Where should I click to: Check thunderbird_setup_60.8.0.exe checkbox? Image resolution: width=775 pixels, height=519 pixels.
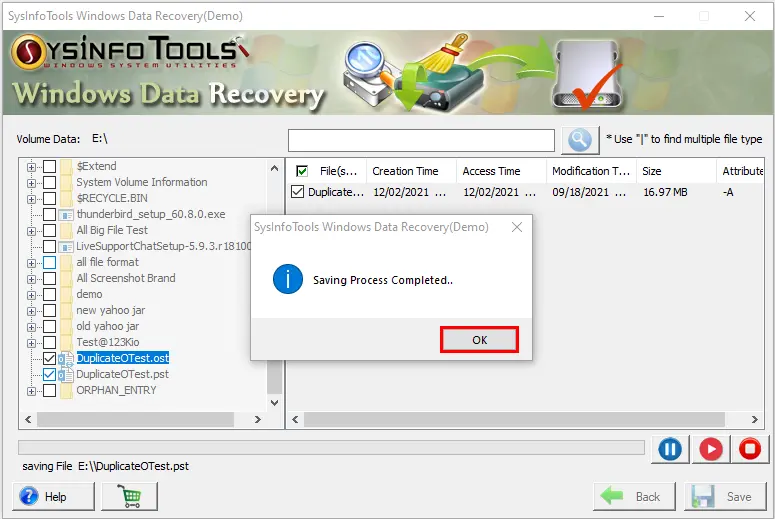click(49, 215)
